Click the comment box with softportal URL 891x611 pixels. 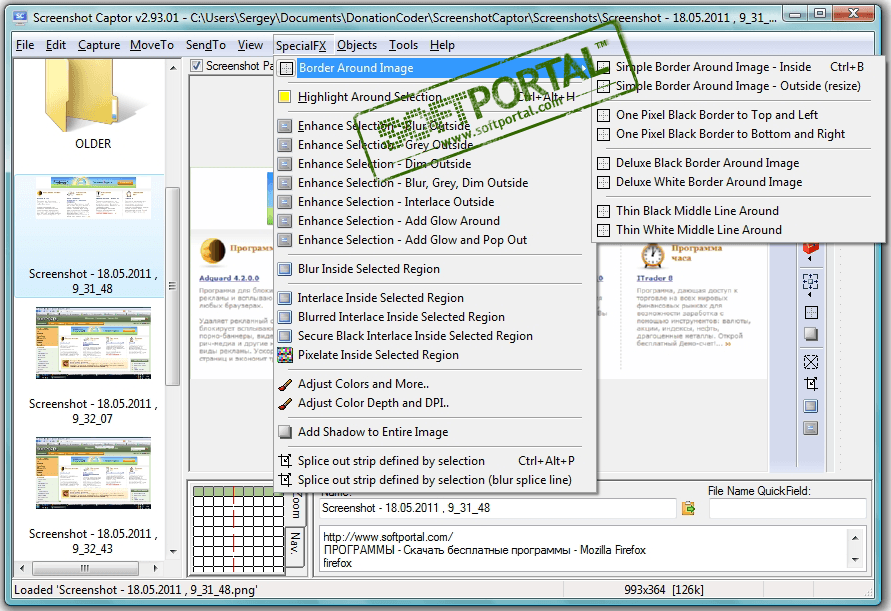coord(582,550)
